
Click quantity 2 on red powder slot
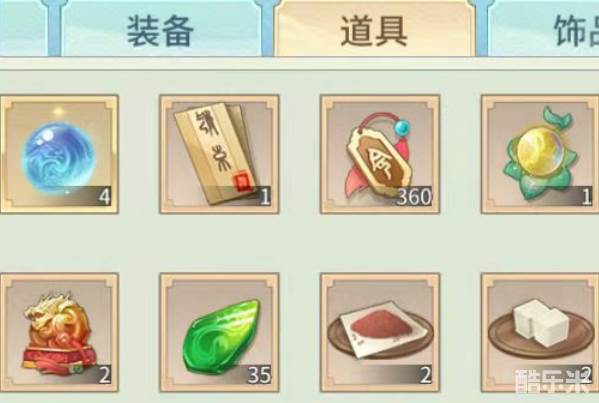(426, 375)
